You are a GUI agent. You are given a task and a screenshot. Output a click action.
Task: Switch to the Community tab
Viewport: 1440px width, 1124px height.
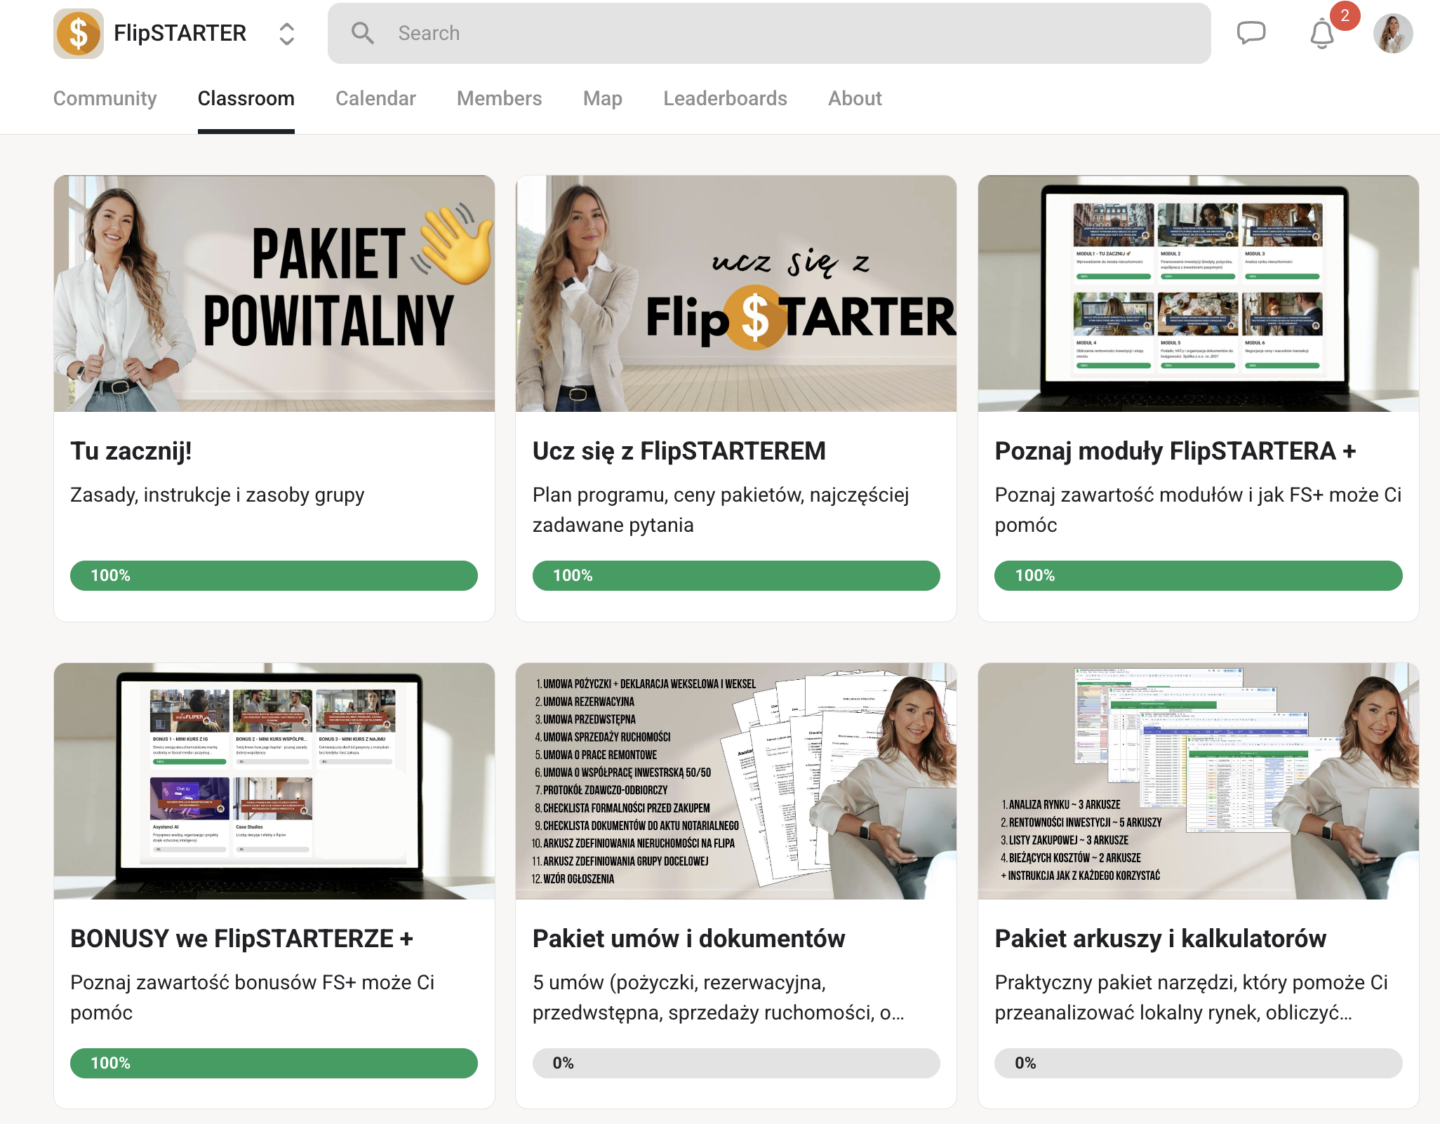point(105,98)
